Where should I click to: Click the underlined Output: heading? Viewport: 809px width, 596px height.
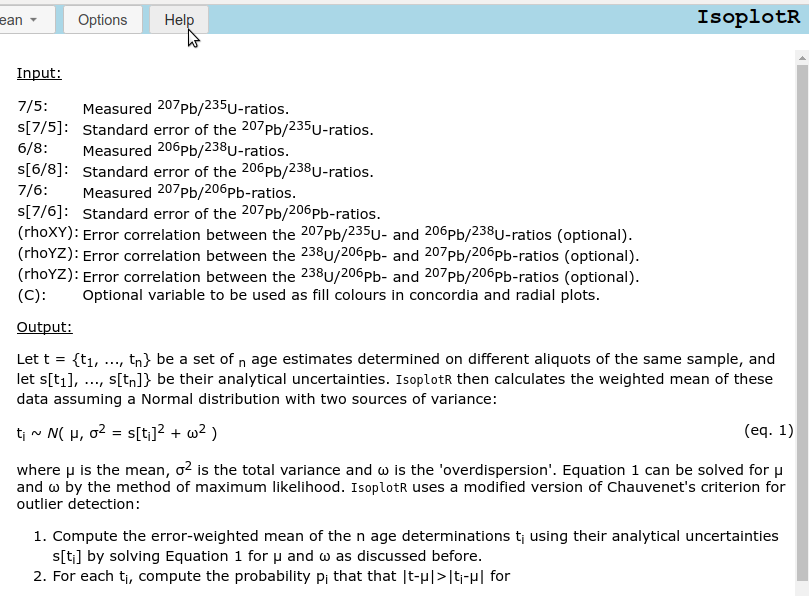(44, 327)
